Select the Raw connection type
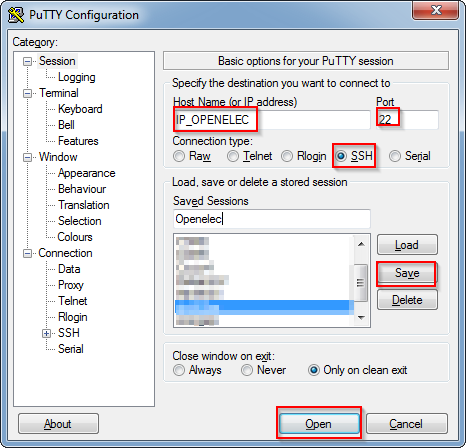Viewport: 466px width, 448px height. click(x=179, y=156)
